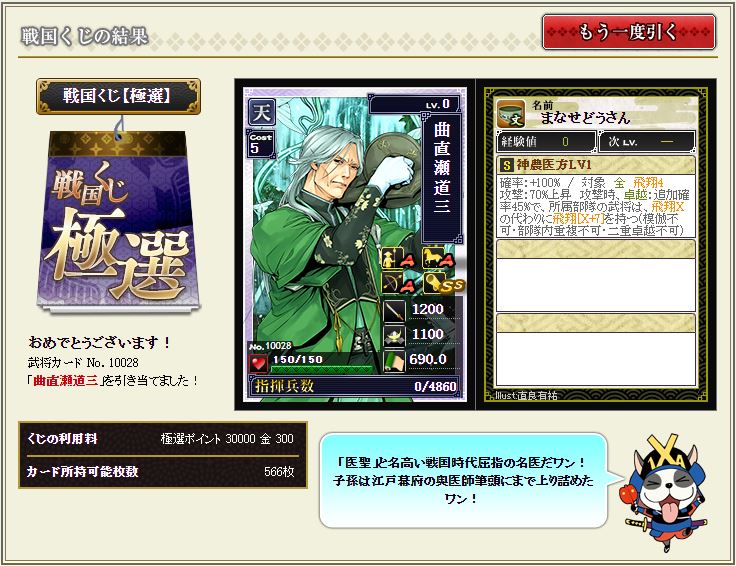This screenshot has width=736, height=566.
Task: Click the teacup 文 icon beside name
Action: [x=511, y=114]
